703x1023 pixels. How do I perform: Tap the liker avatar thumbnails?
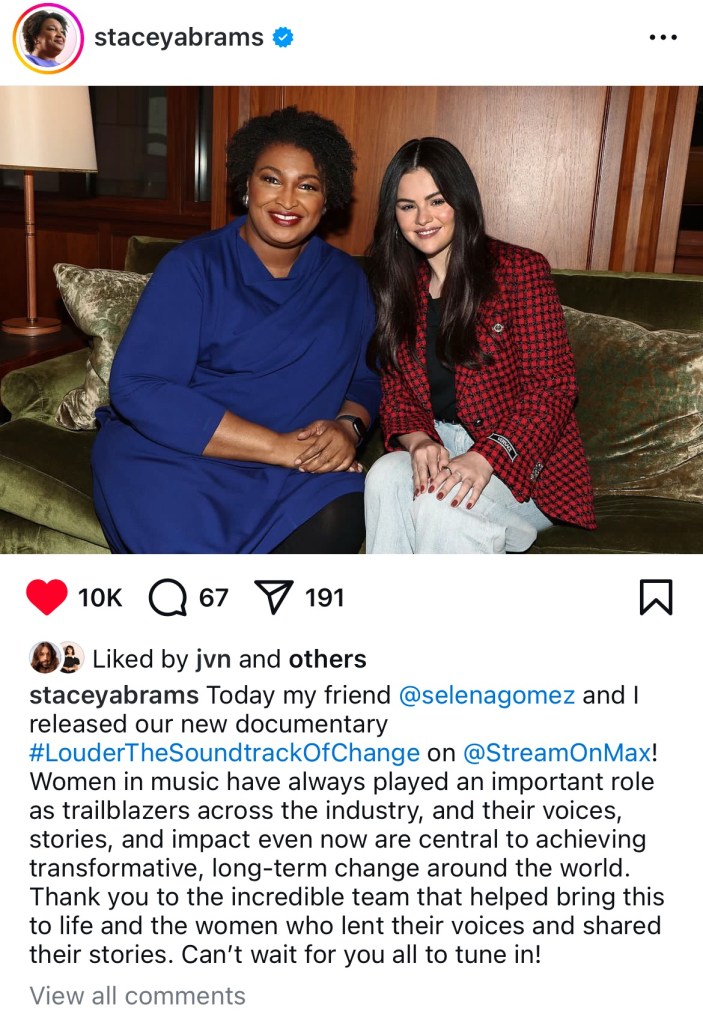(57, 658)
